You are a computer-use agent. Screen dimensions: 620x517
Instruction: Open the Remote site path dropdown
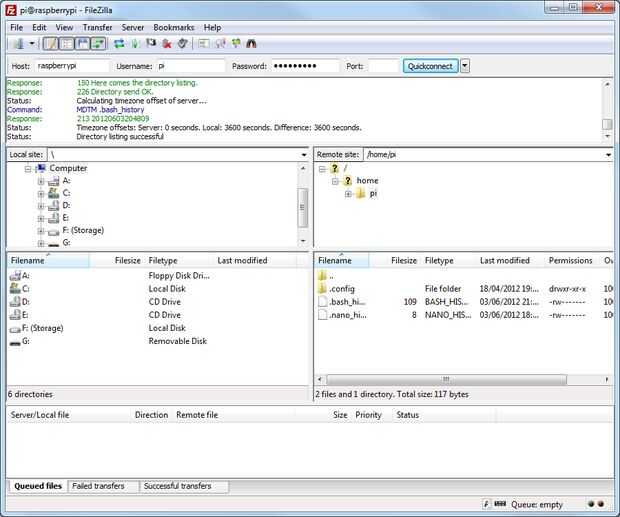[607, 155]
